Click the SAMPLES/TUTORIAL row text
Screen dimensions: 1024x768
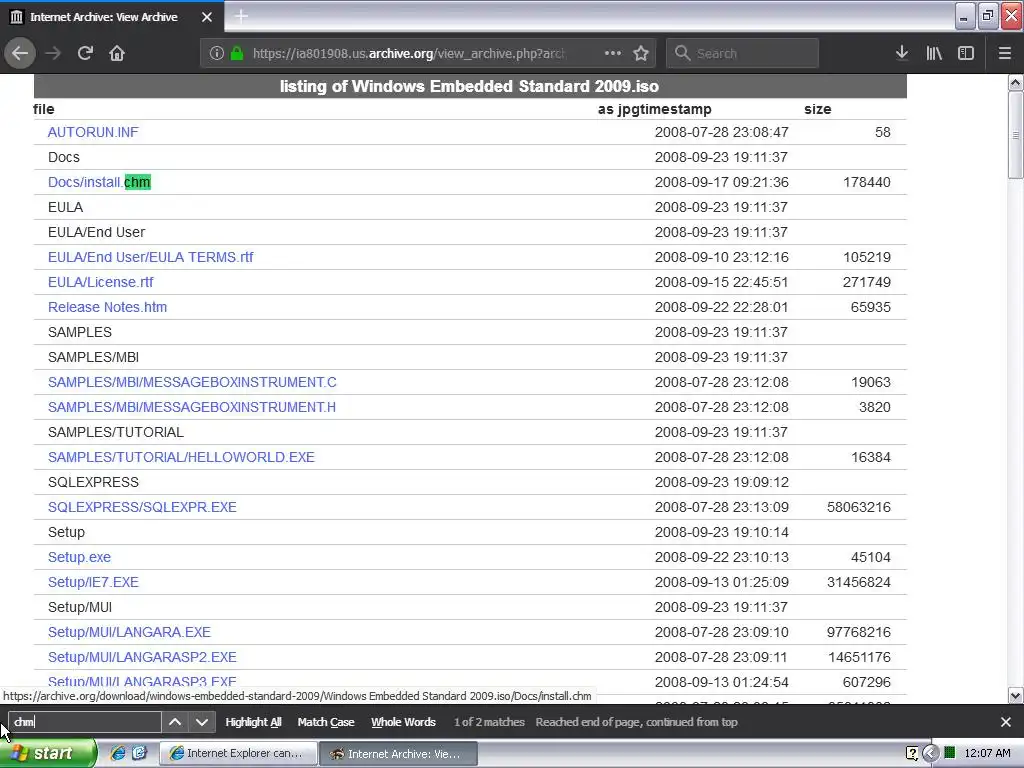click(116, 432)
